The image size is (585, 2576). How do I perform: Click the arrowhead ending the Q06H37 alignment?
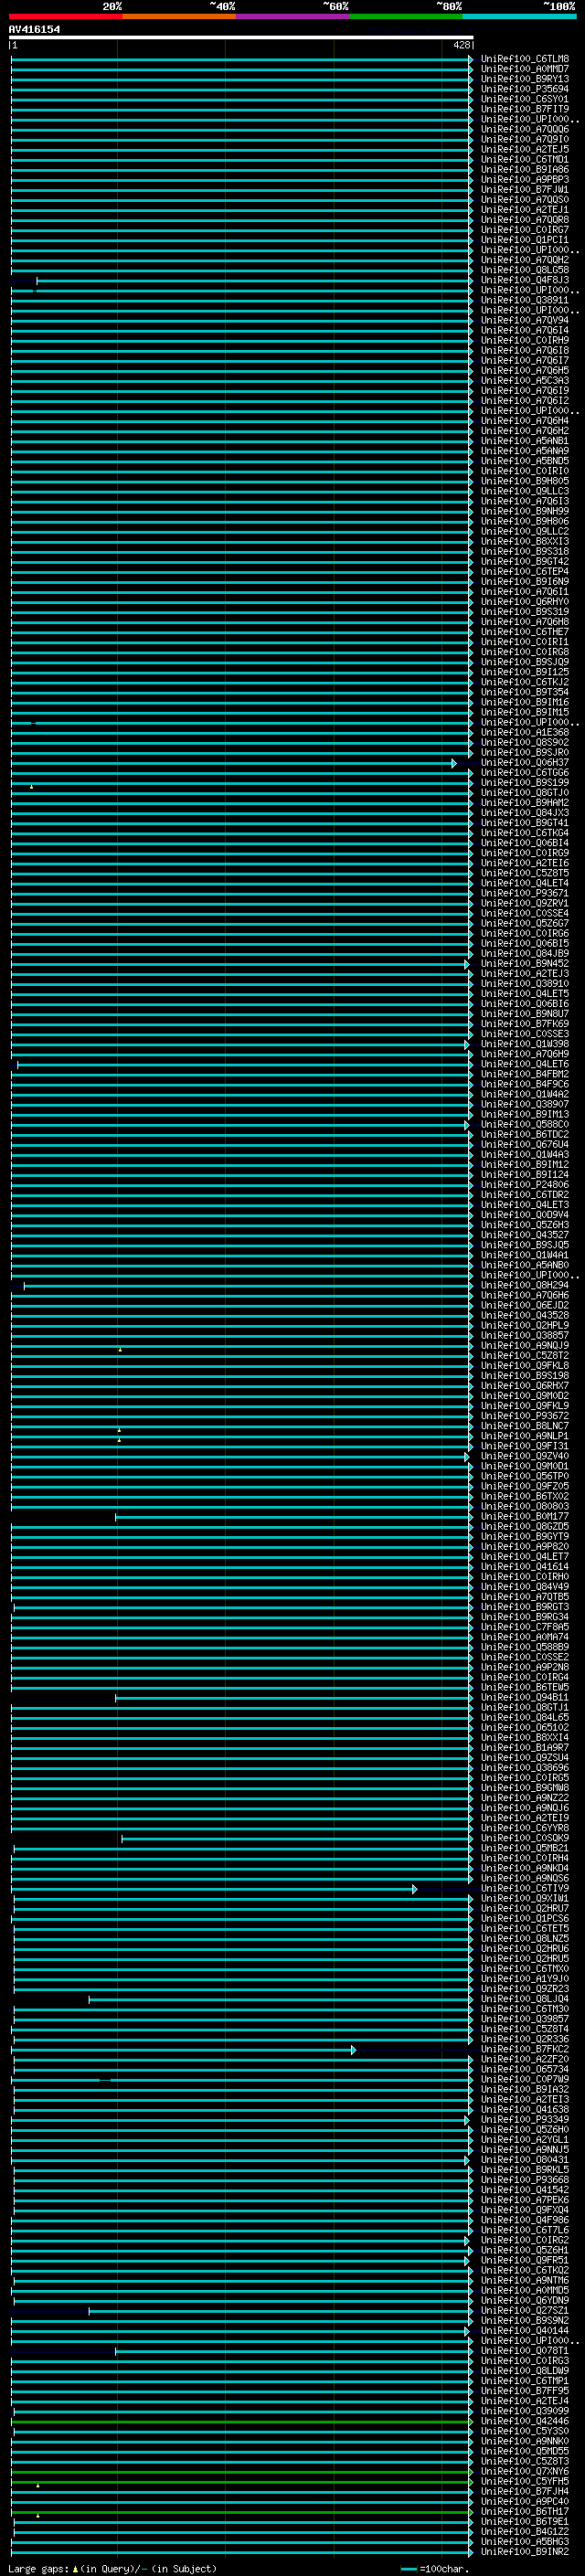(454, 763)
